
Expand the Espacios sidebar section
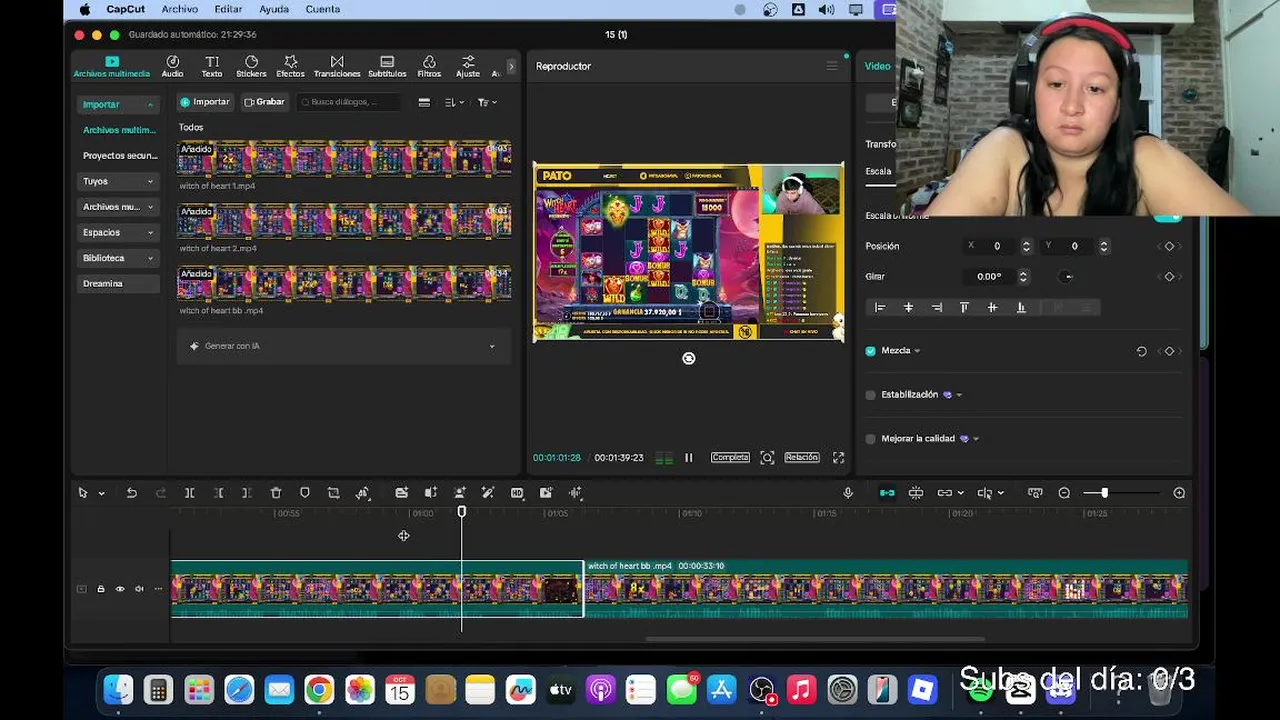(x=119, y=232)
